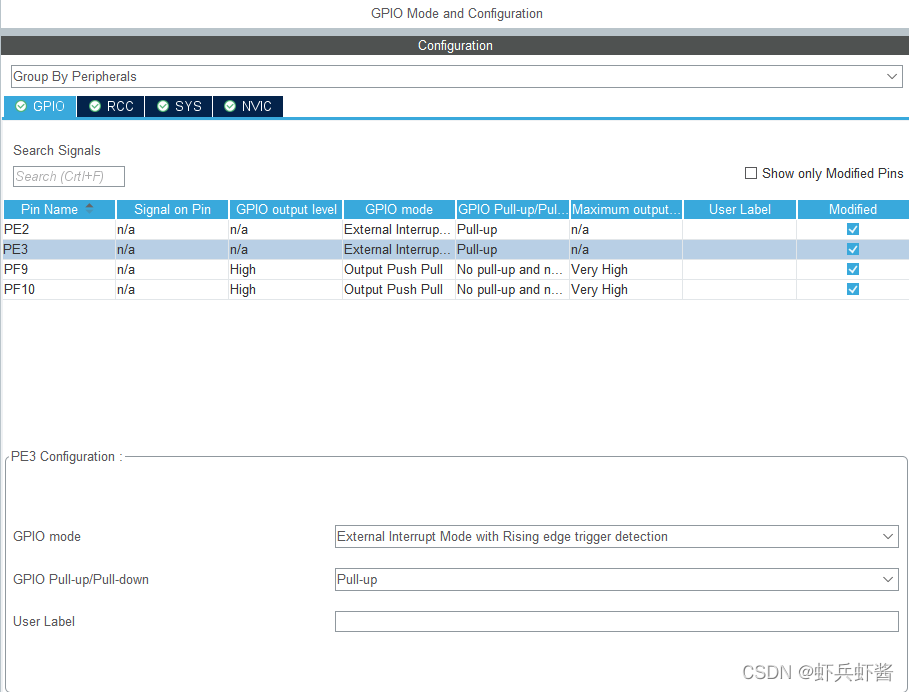Select the PF10 pin name cell
Viewport: 909px width, 692px height.
coord(58,289)
